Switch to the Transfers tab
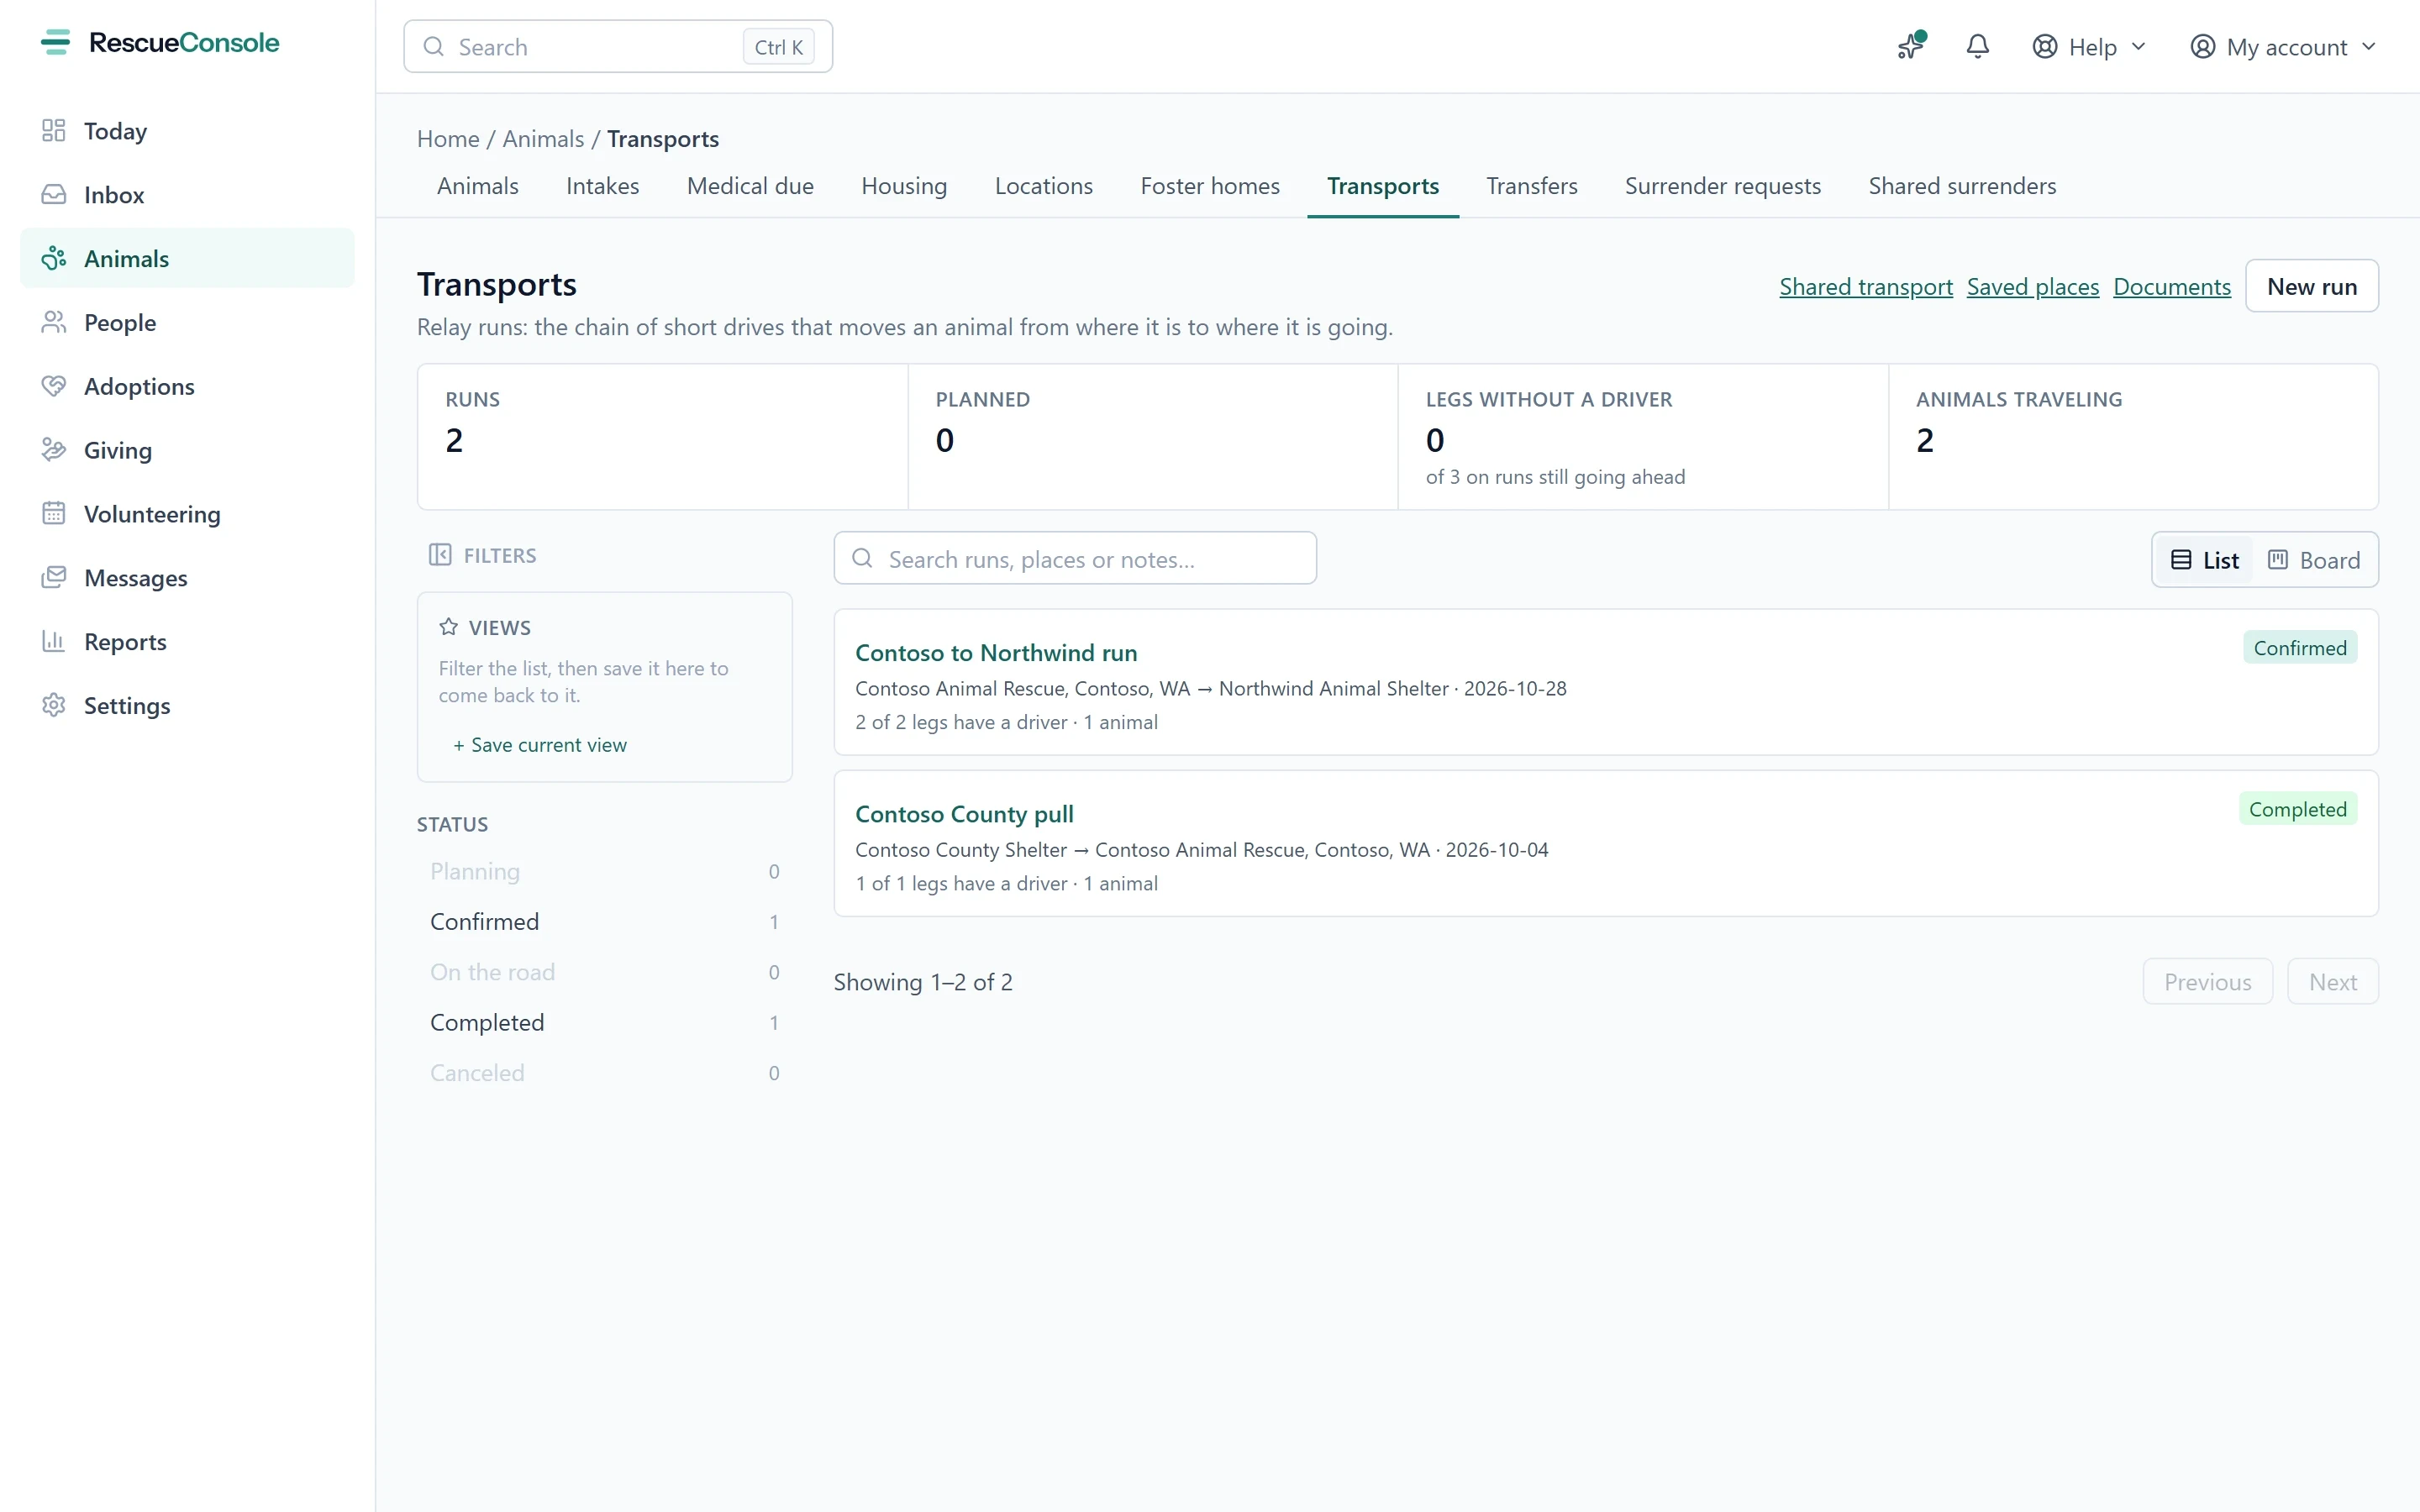 point(1531,186)
